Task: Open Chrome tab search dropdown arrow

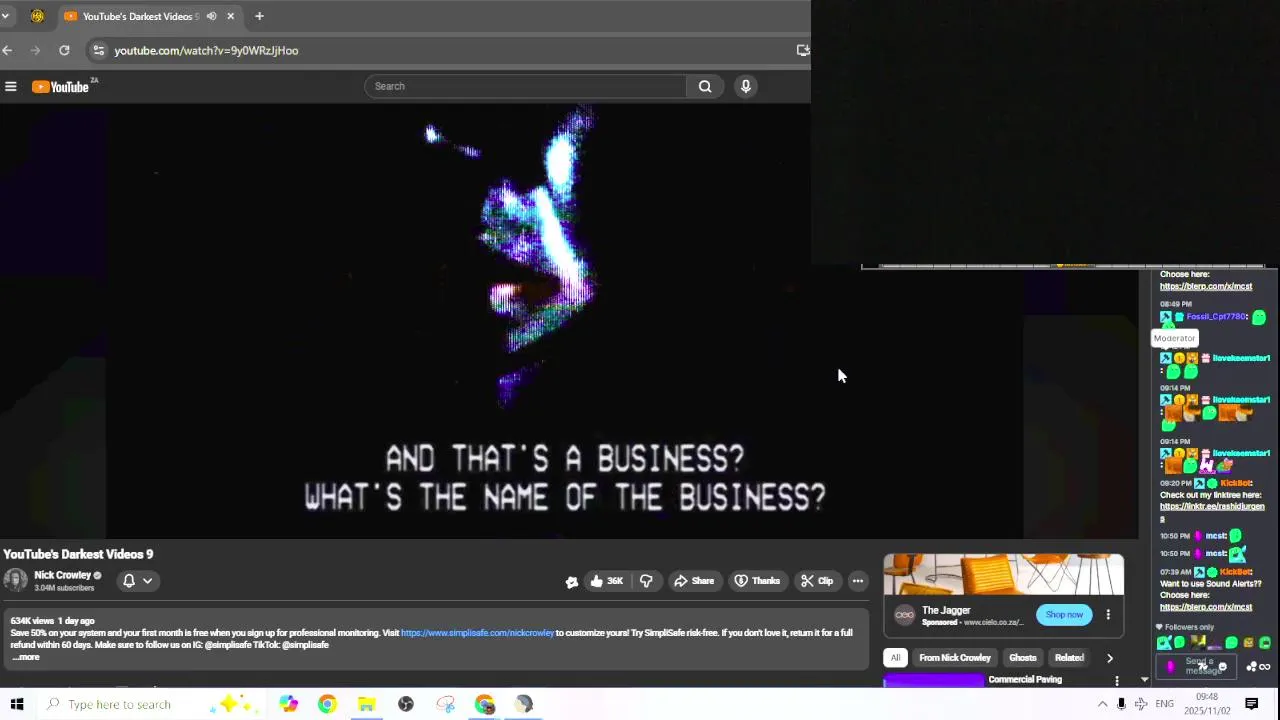Action: tap(5, 16)
